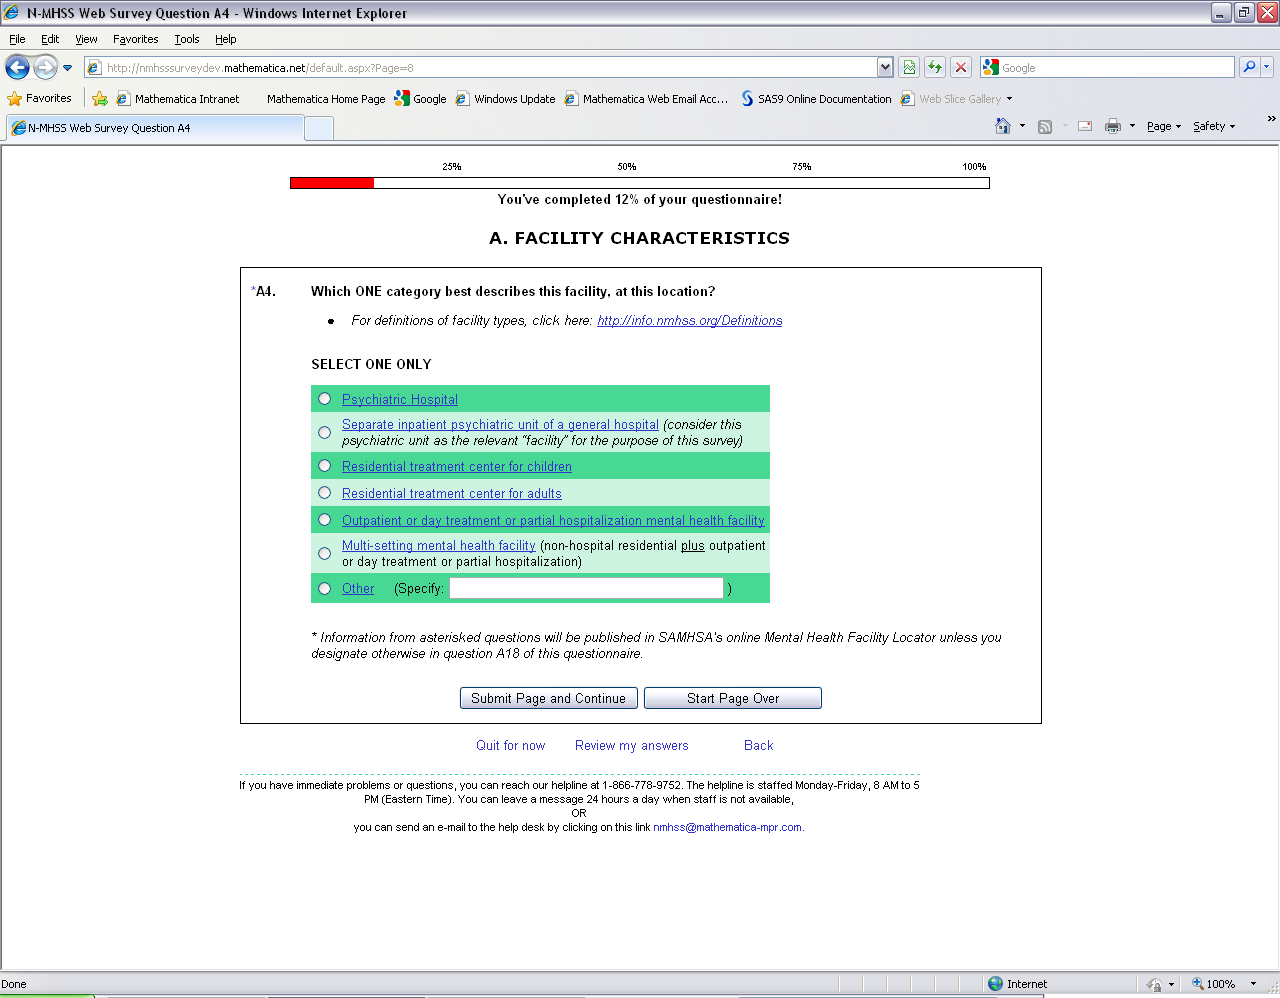Open the search provider dropdown arrow
Screen dimensions: 1280x998
tap(1267, 67)
